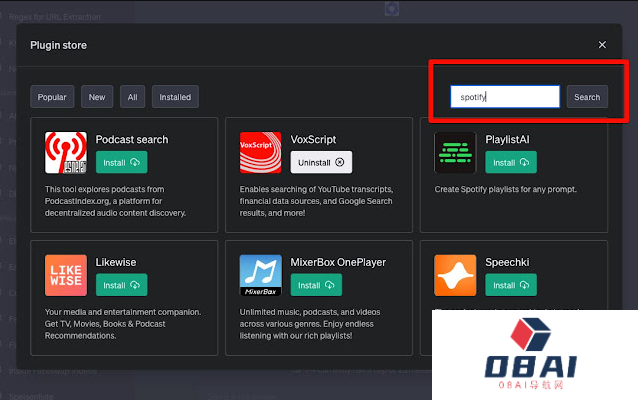Click the Search button
Viewport: 638px width, 400px height.
click(x=587, y=97)
